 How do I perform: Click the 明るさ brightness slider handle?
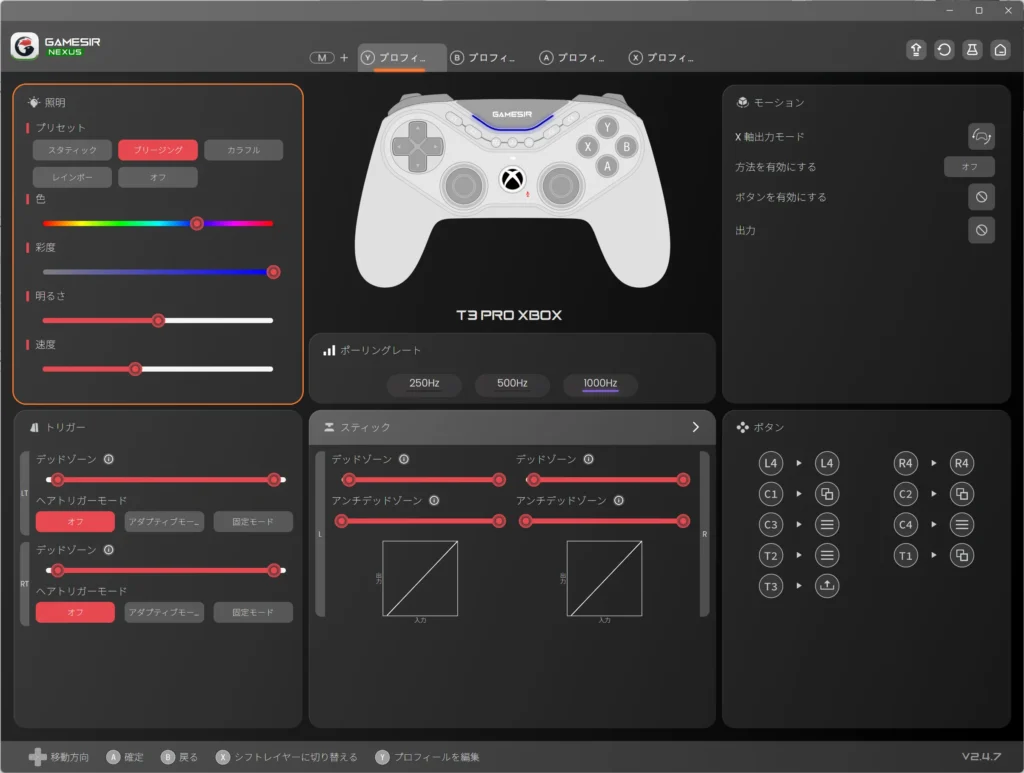(158, 321)
